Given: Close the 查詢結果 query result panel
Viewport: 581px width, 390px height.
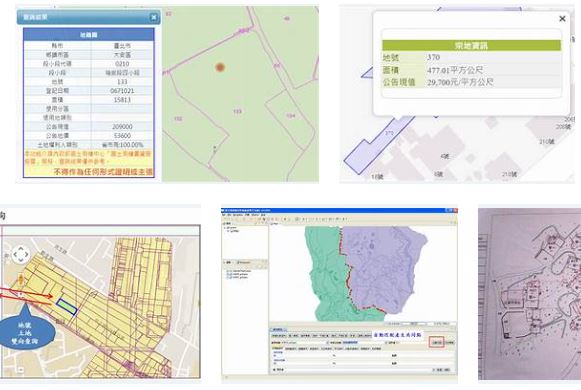Looking at the screenshot, I should (x=153, y=17).
